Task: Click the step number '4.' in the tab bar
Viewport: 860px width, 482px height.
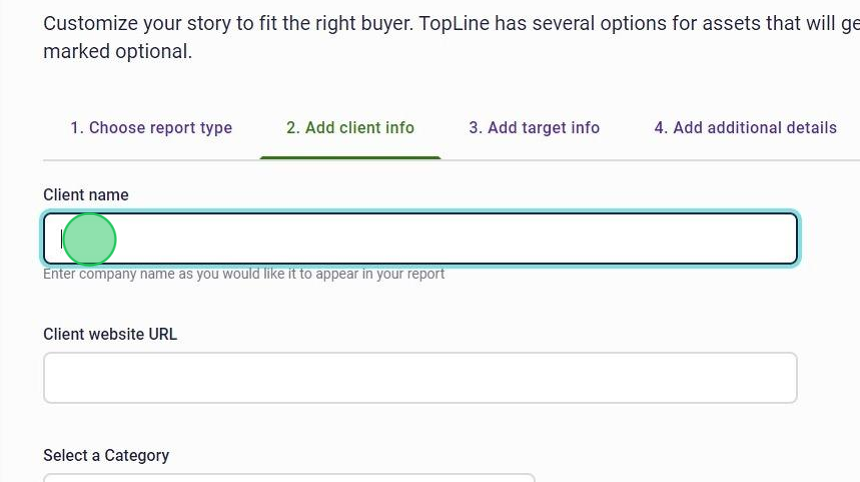Action: 661,128
